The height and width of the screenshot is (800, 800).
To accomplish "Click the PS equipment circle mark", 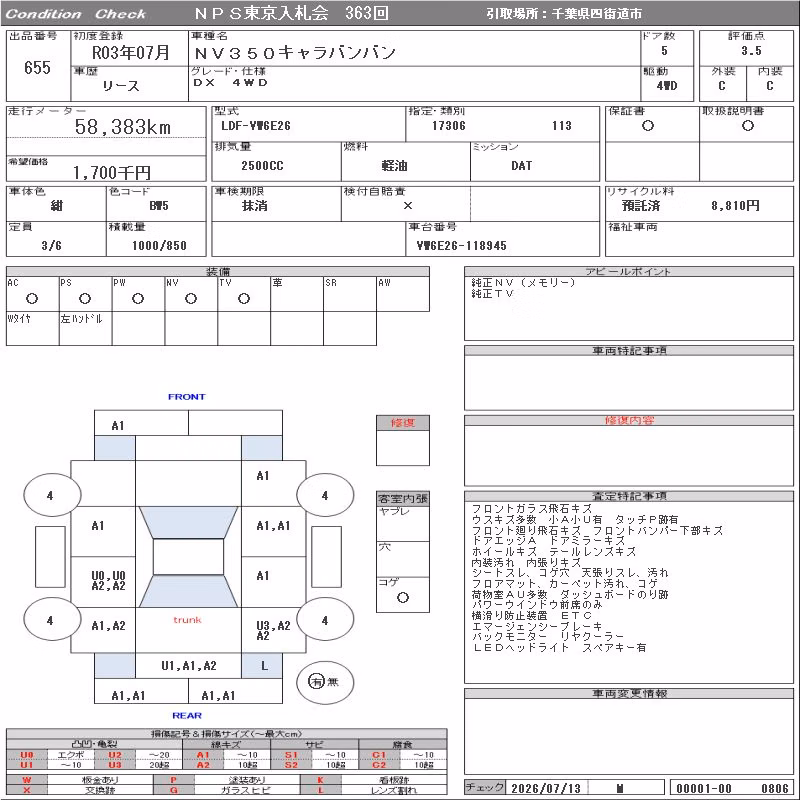I will click(85, 298).
